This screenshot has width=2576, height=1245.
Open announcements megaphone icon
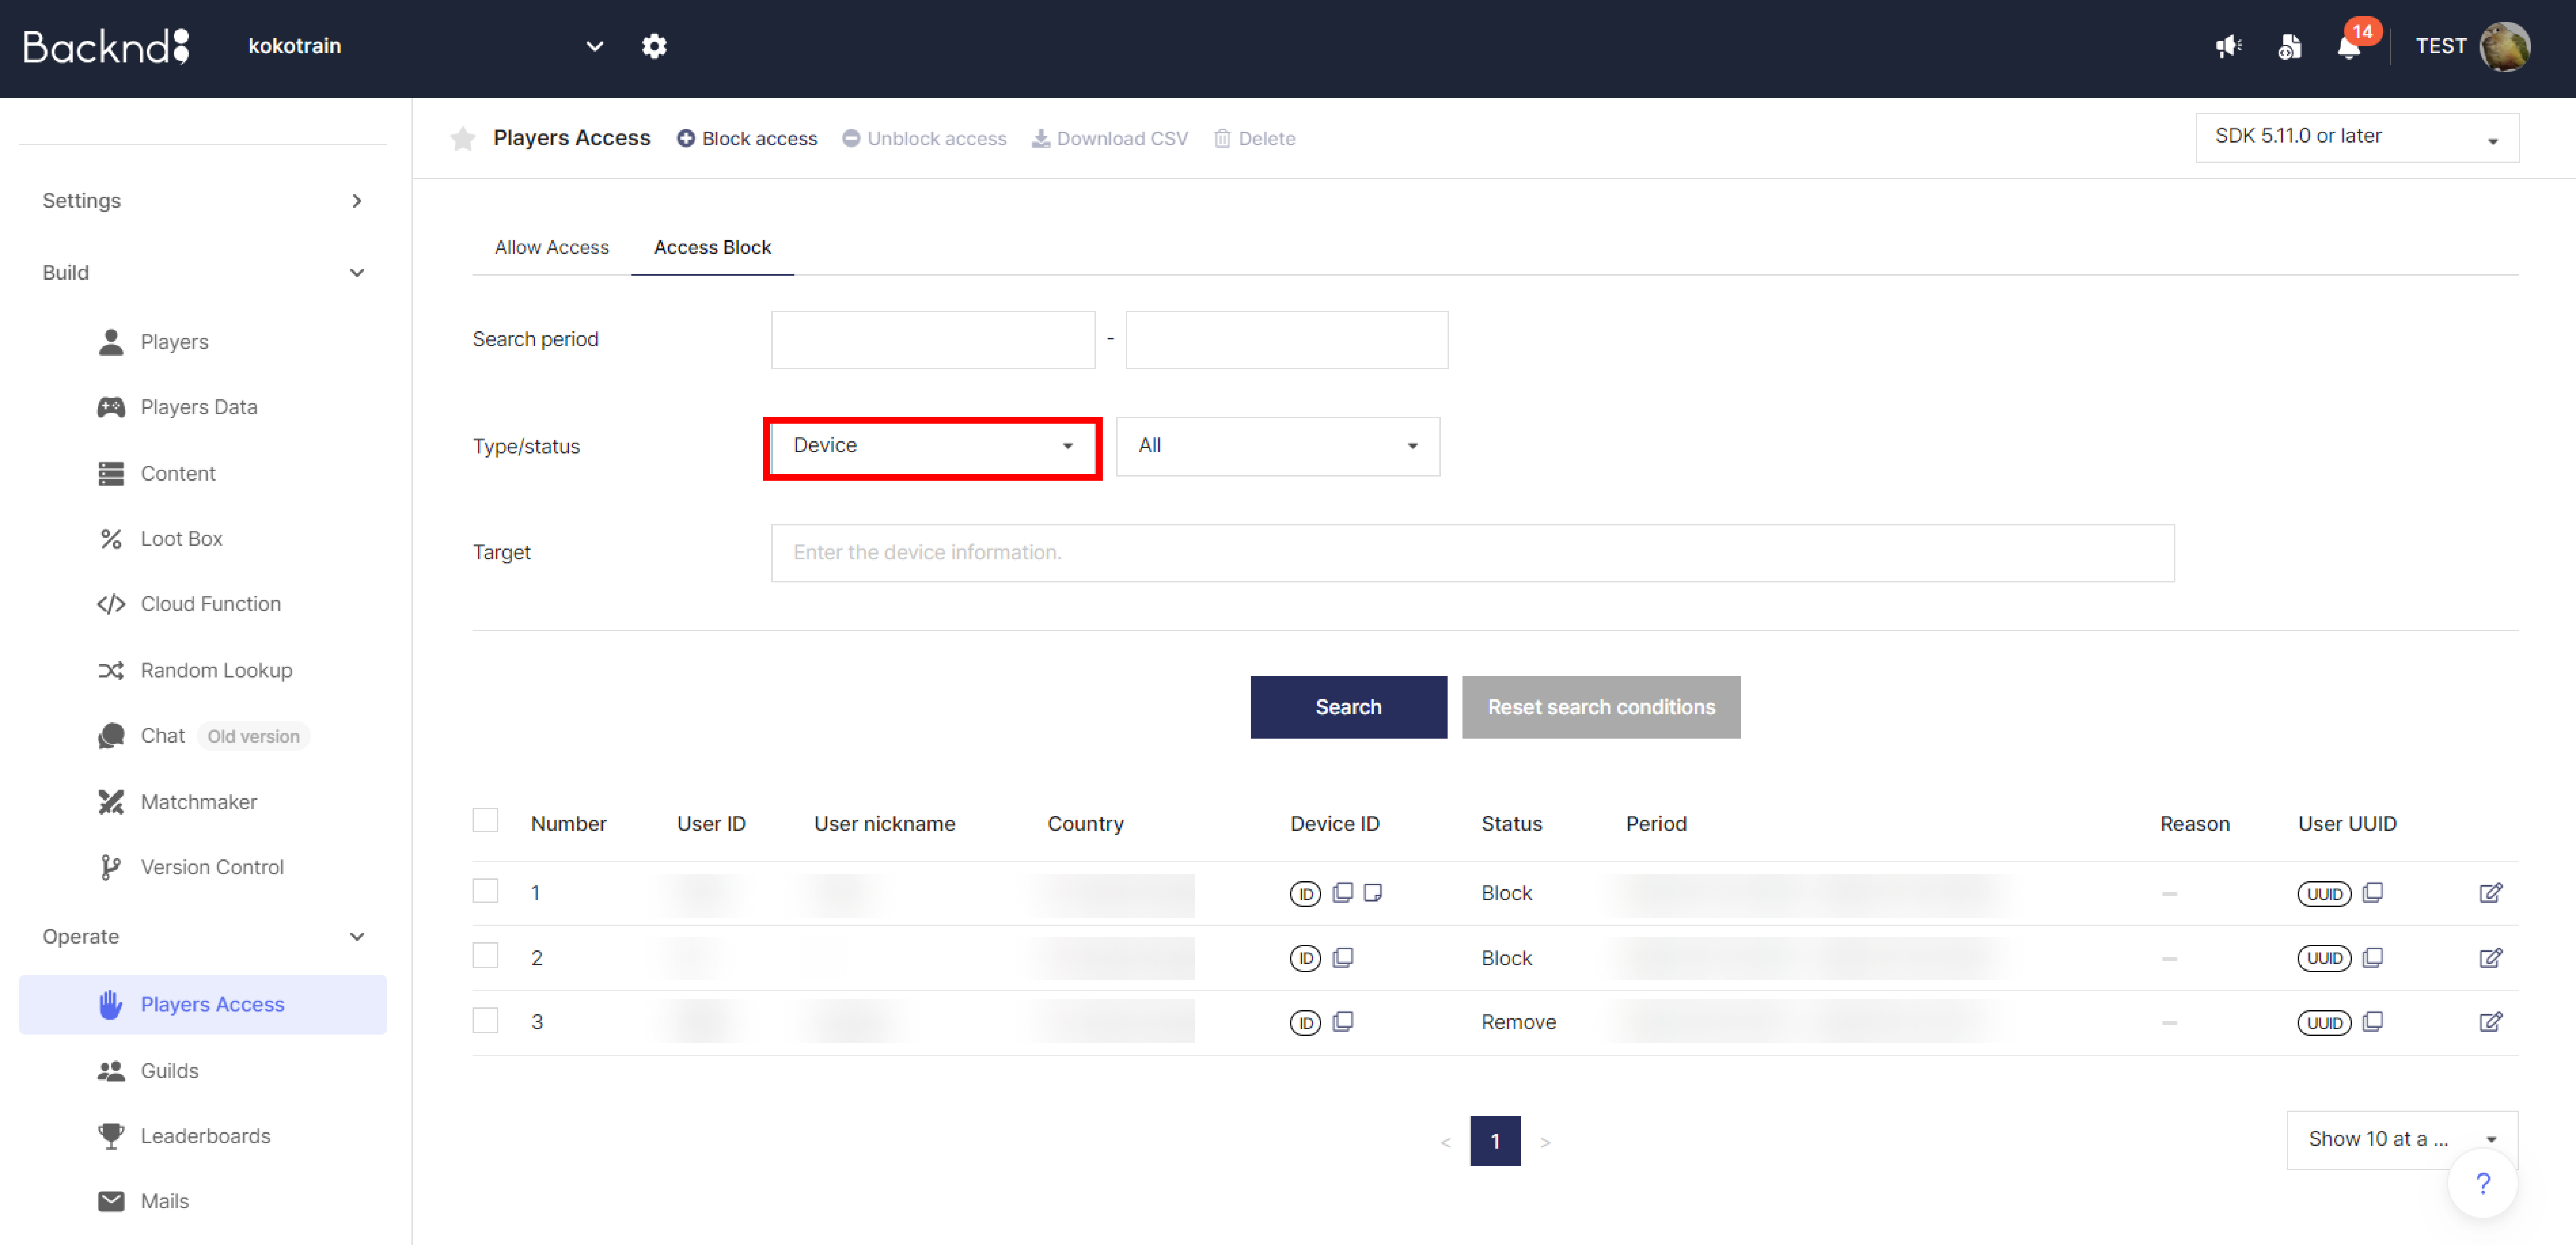pyautogui.click(x=2228, y=46)
